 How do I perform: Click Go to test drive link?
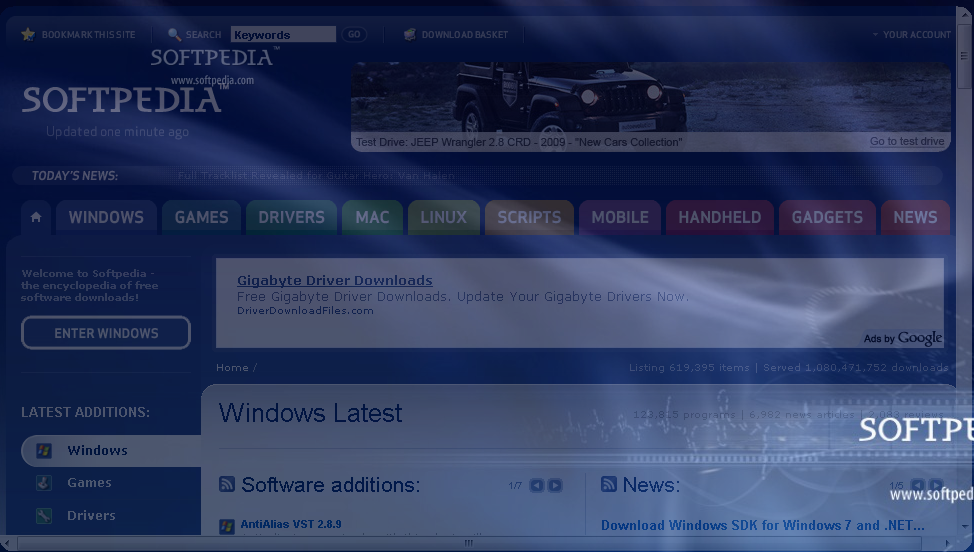tap(907, 142)
